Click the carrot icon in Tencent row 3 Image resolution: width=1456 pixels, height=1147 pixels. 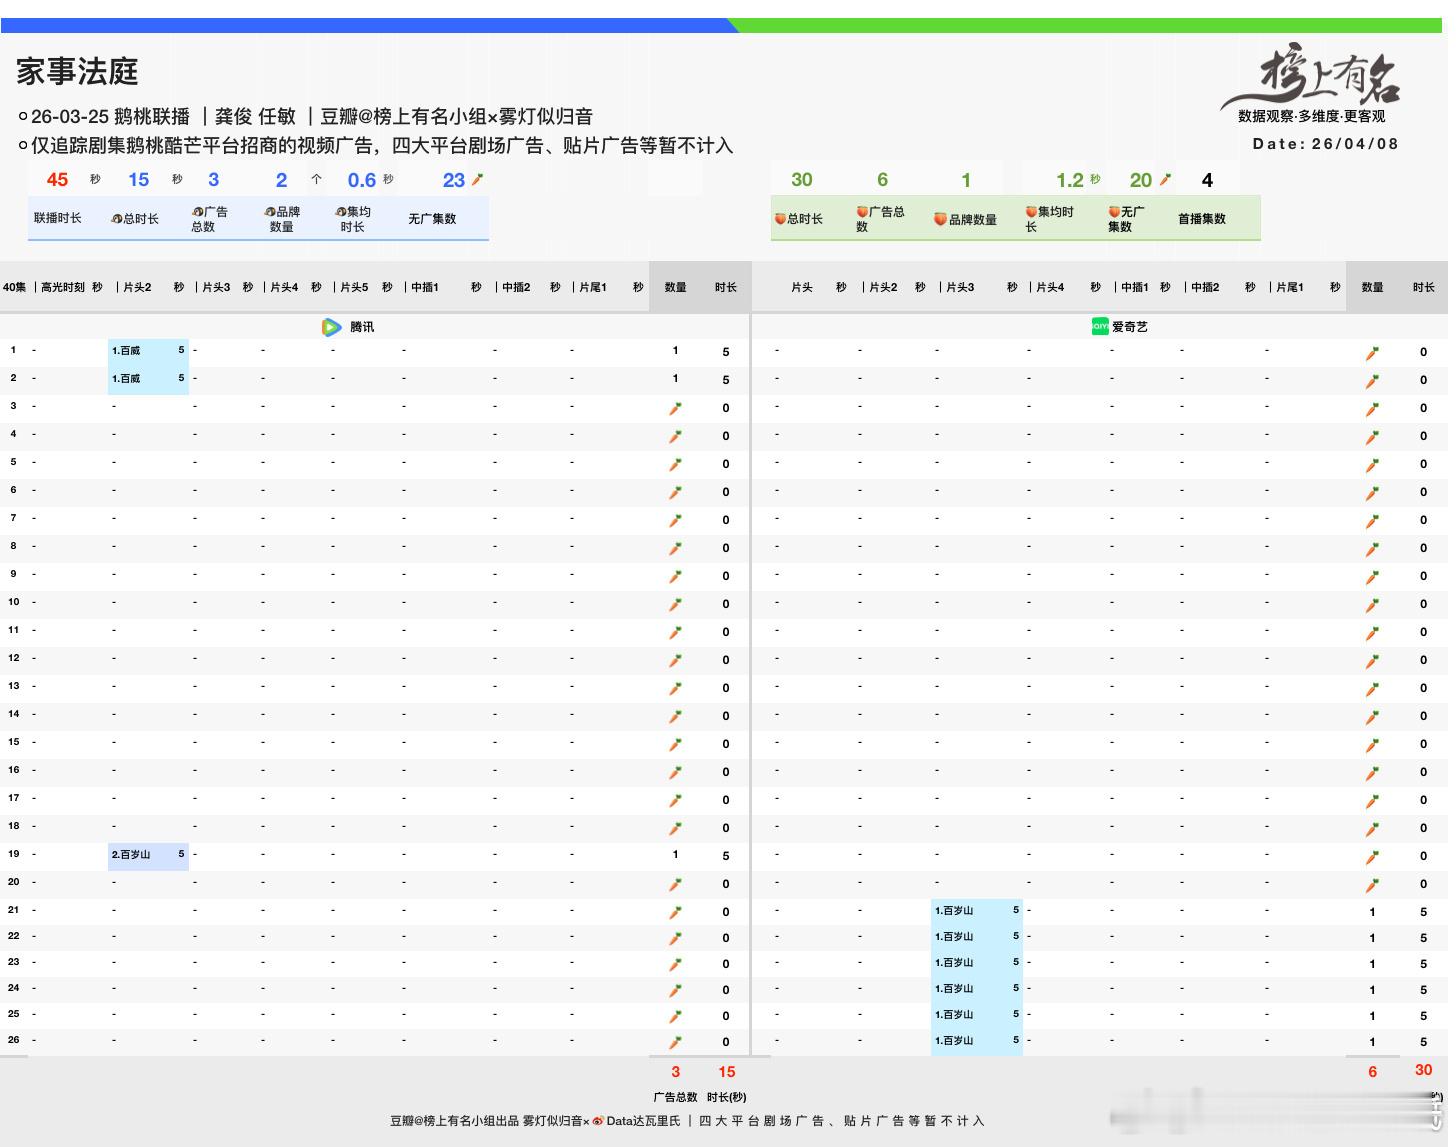click(x=675, y=408)
